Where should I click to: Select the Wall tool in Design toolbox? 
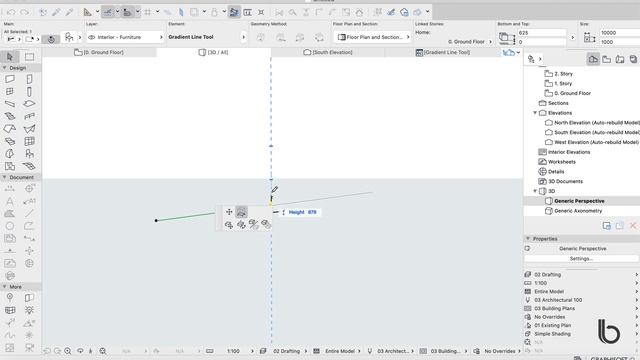pos(10,79)
